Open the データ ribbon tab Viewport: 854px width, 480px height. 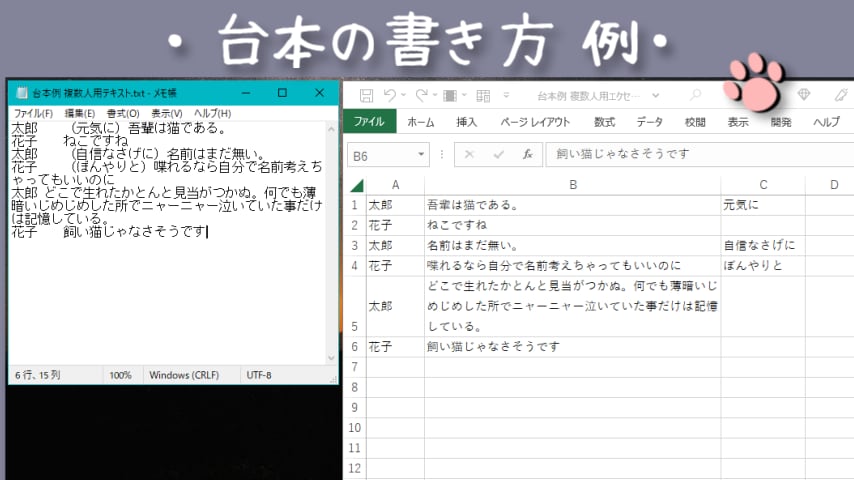[650, 122]
